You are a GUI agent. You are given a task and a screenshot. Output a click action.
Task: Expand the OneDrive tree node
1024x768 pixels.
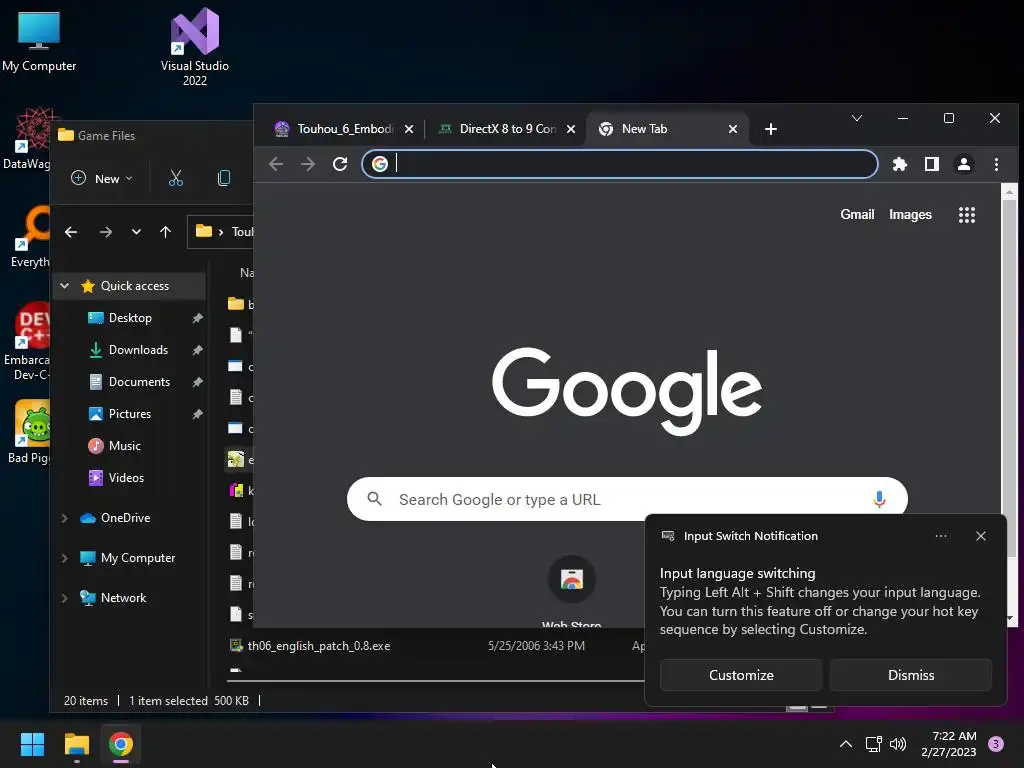pos(65,518)
